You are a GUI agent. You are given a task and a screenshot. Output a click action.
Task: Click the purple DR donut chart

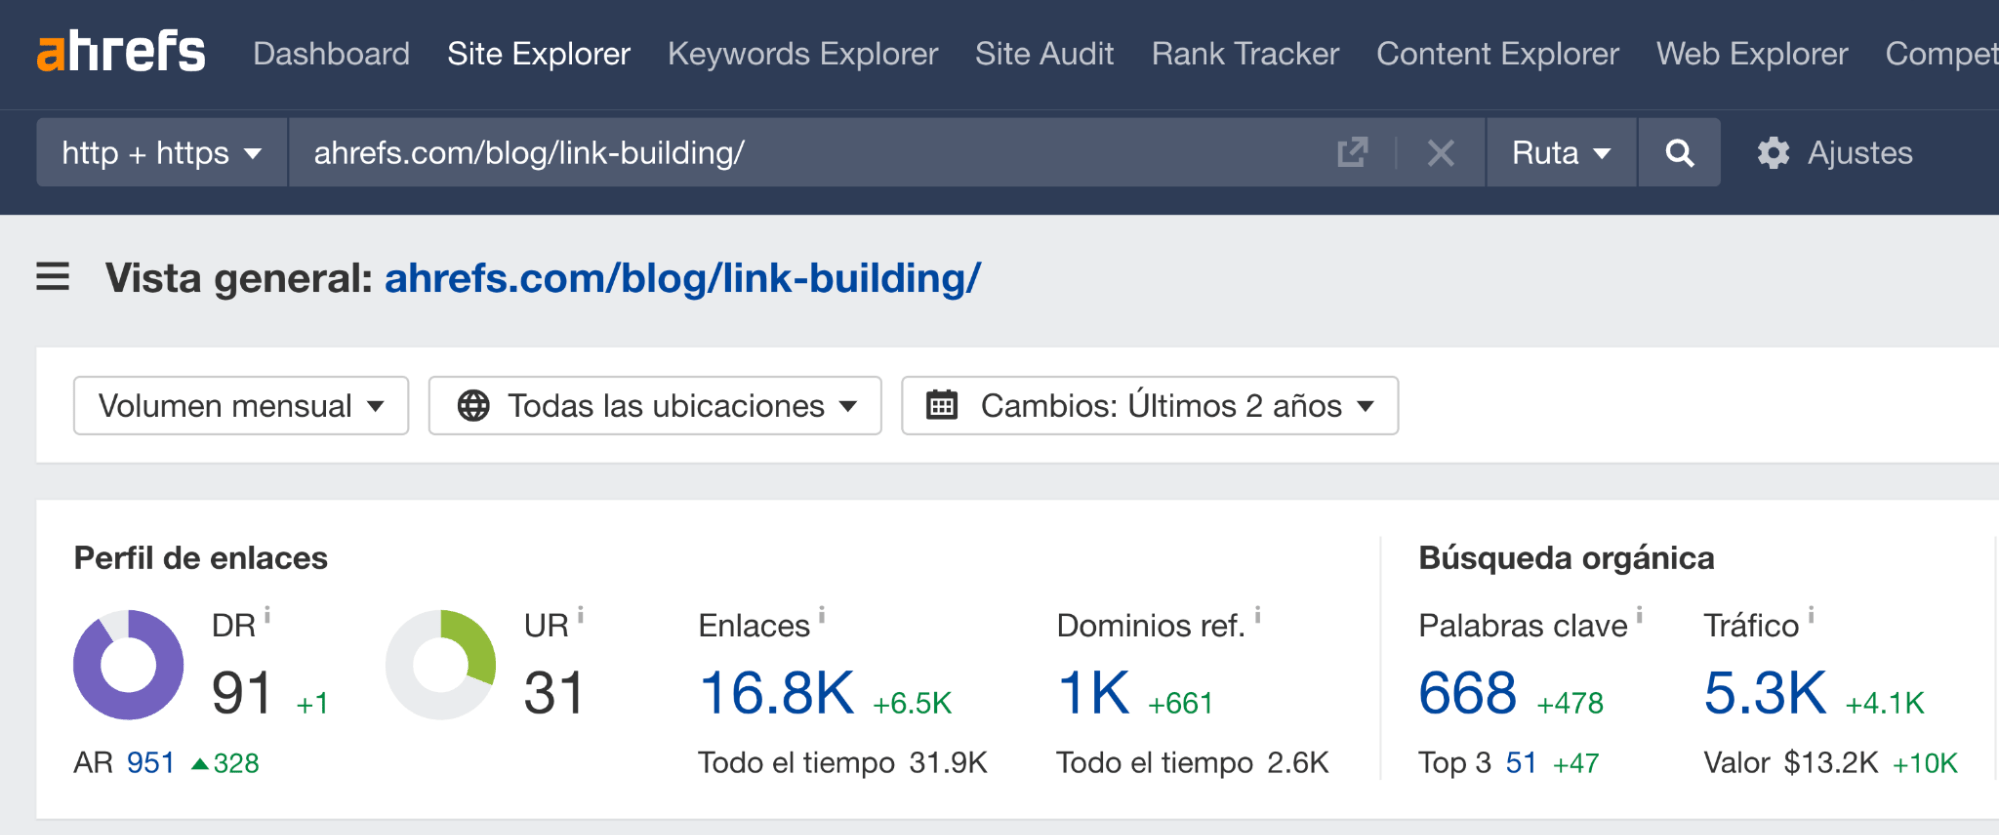[128, 664]
